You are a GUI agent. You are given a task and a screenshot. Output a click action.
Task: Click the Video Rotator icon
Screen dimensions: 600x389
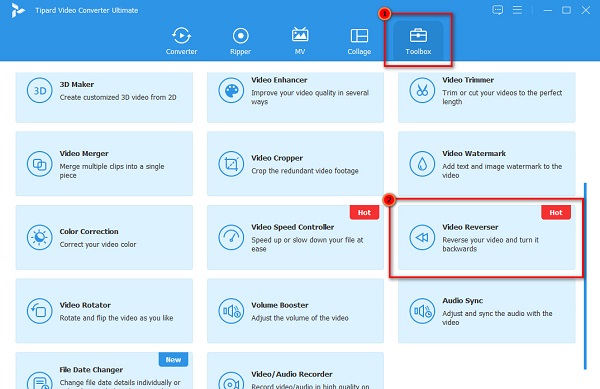39,311
